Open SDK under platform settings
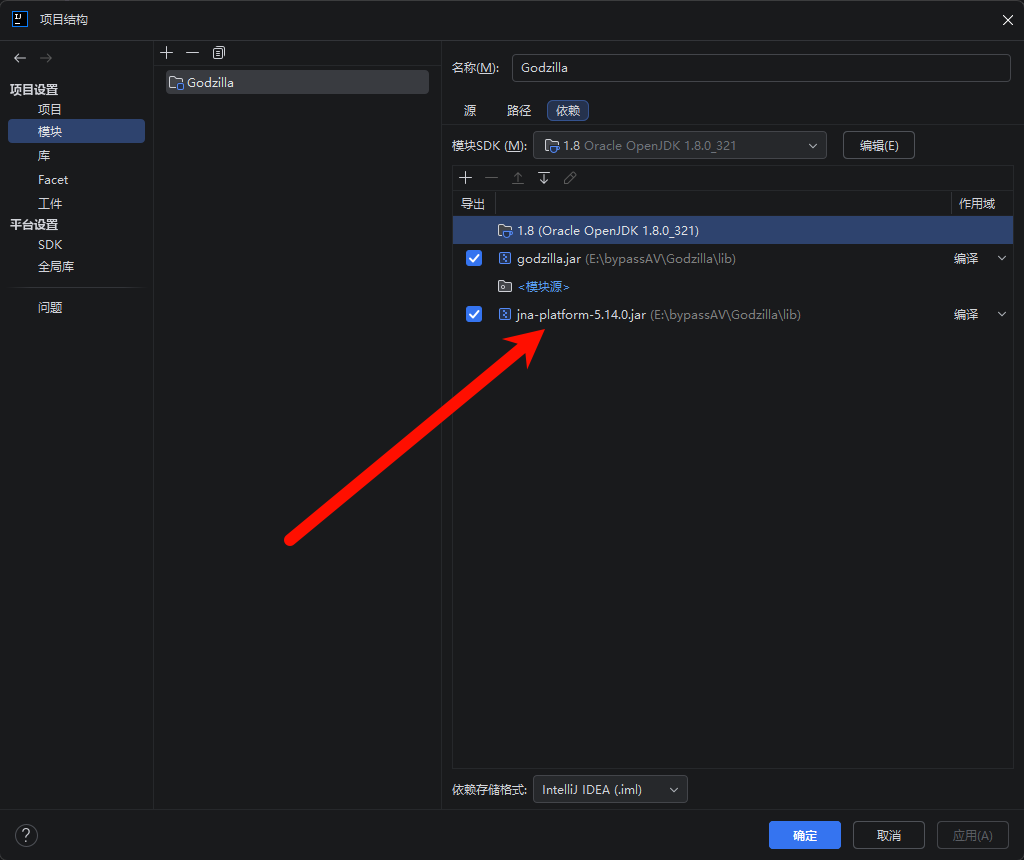Screen dimensions: 1024x860 coord(50,245)
